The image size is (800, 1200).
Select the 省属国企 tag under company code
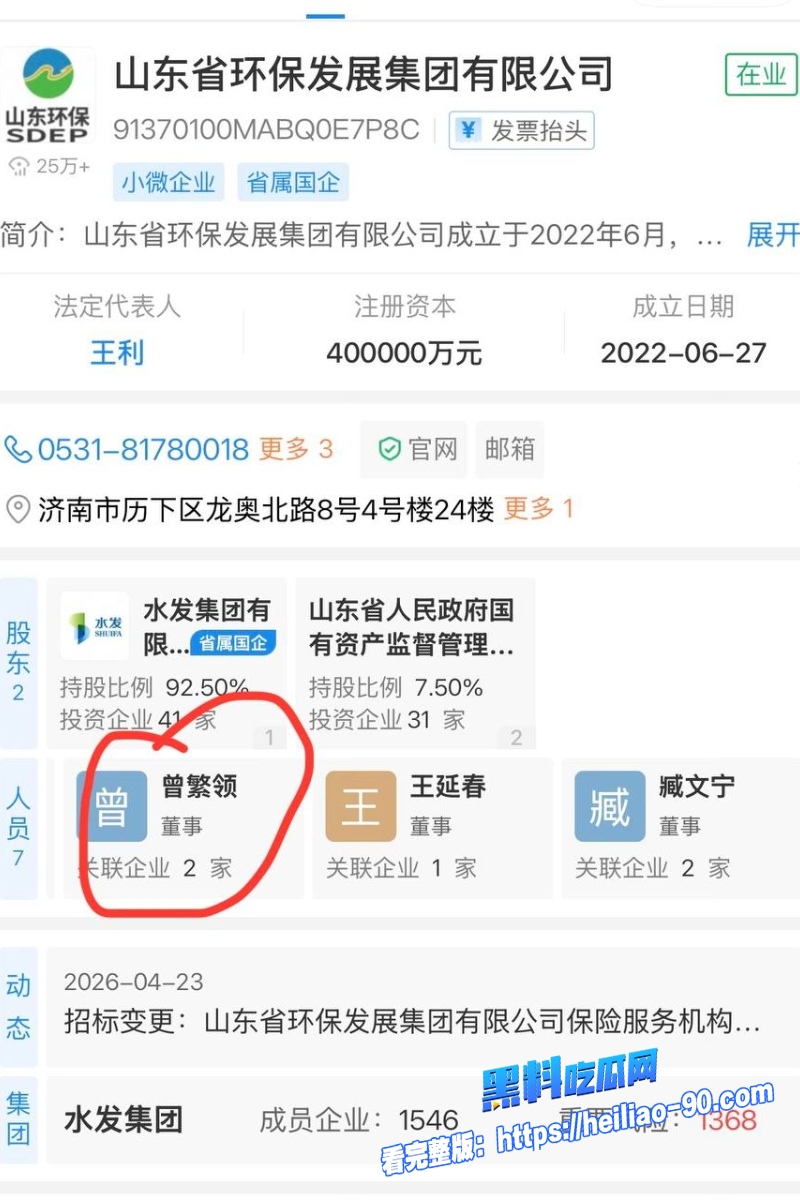[293, 183]
